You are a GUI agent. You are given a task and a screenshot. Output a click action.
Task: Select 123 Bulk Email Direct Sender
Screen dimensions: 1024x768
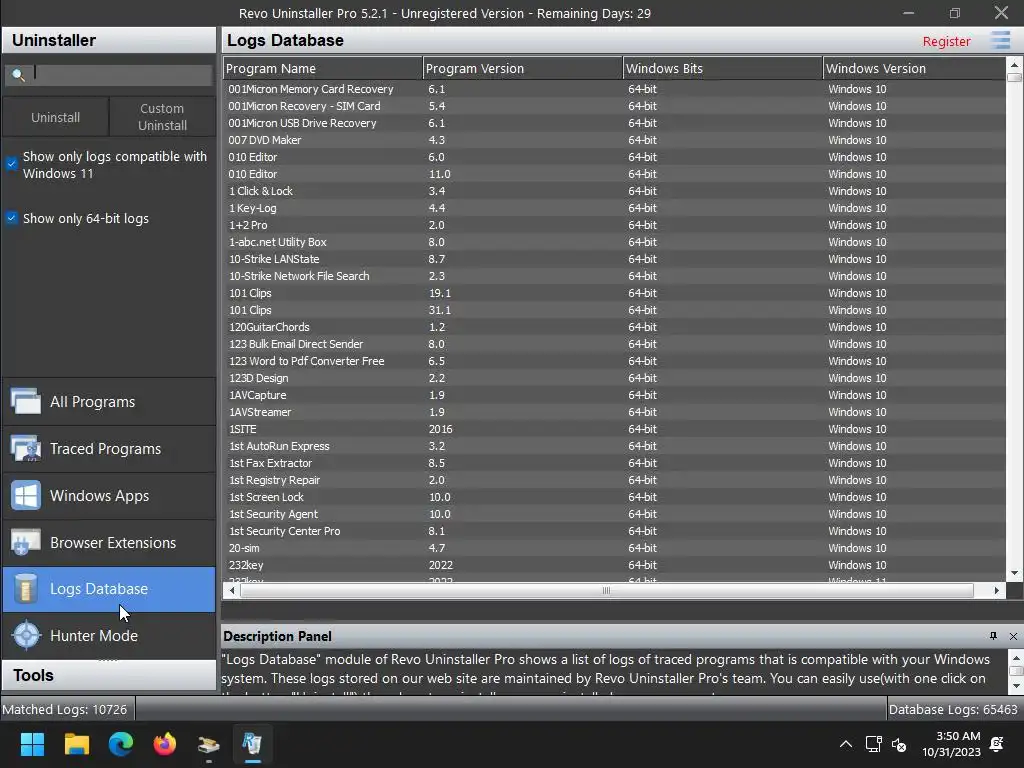[x=614, y=344]
